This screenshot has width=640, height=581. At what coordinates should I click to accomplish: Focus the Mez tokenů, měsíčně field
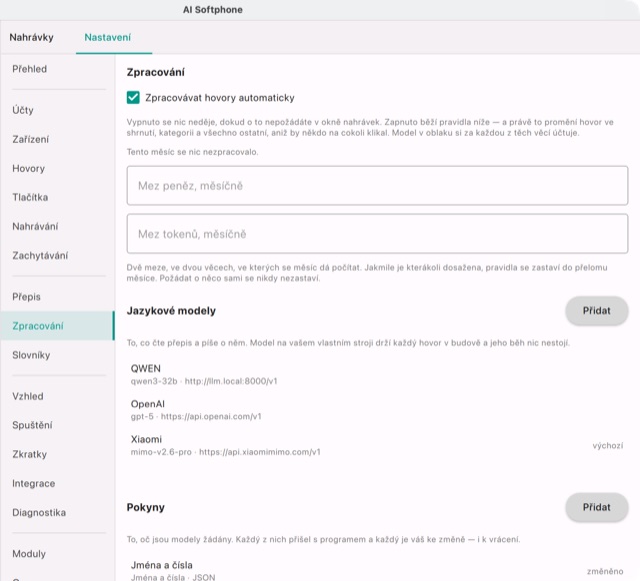pyautogui.click(x=377, y=234)
